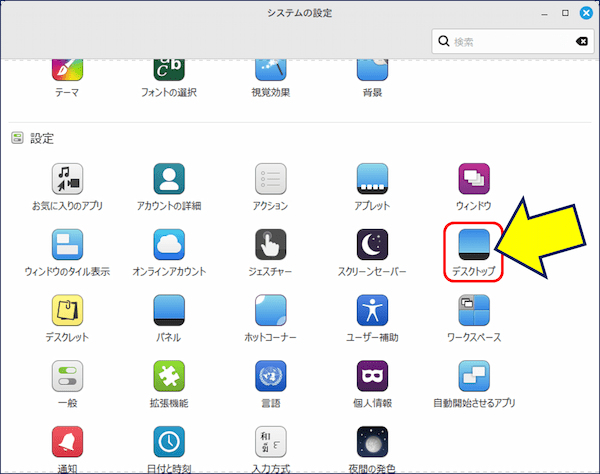Open the ユーザー補助 accessibility settings

tap(373, 312)
